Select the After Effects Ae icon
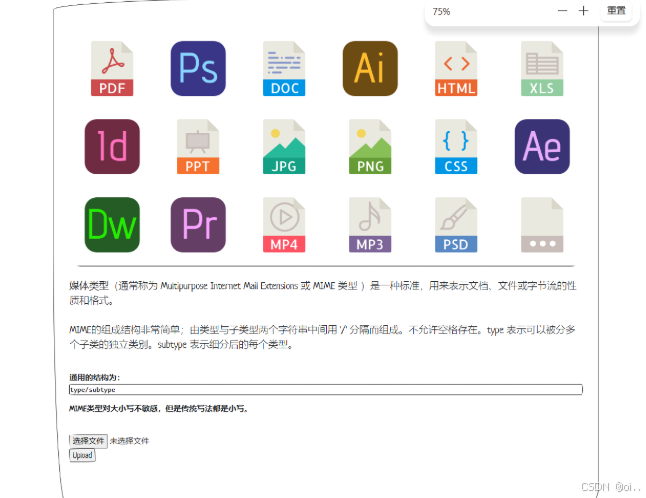Viewport: 646px width, 498px height. click(x=542, y=147)
